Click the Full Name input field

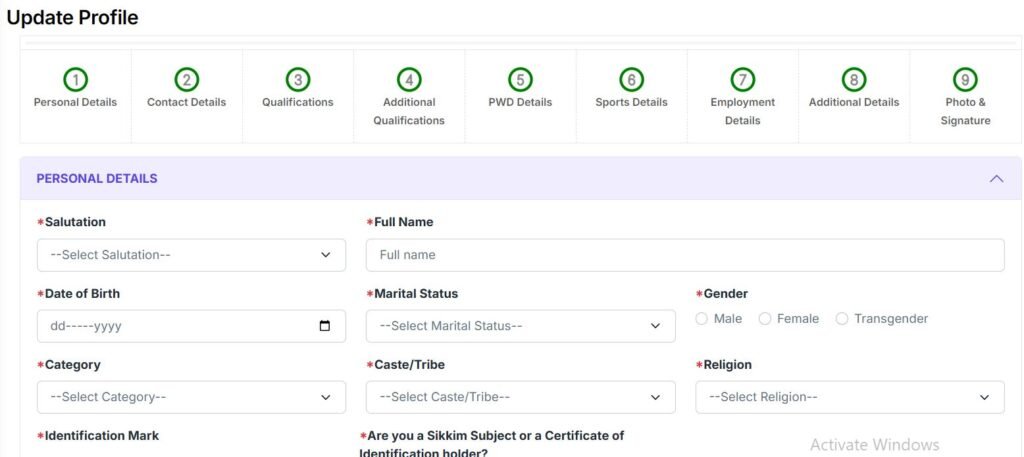coord(685,255)
